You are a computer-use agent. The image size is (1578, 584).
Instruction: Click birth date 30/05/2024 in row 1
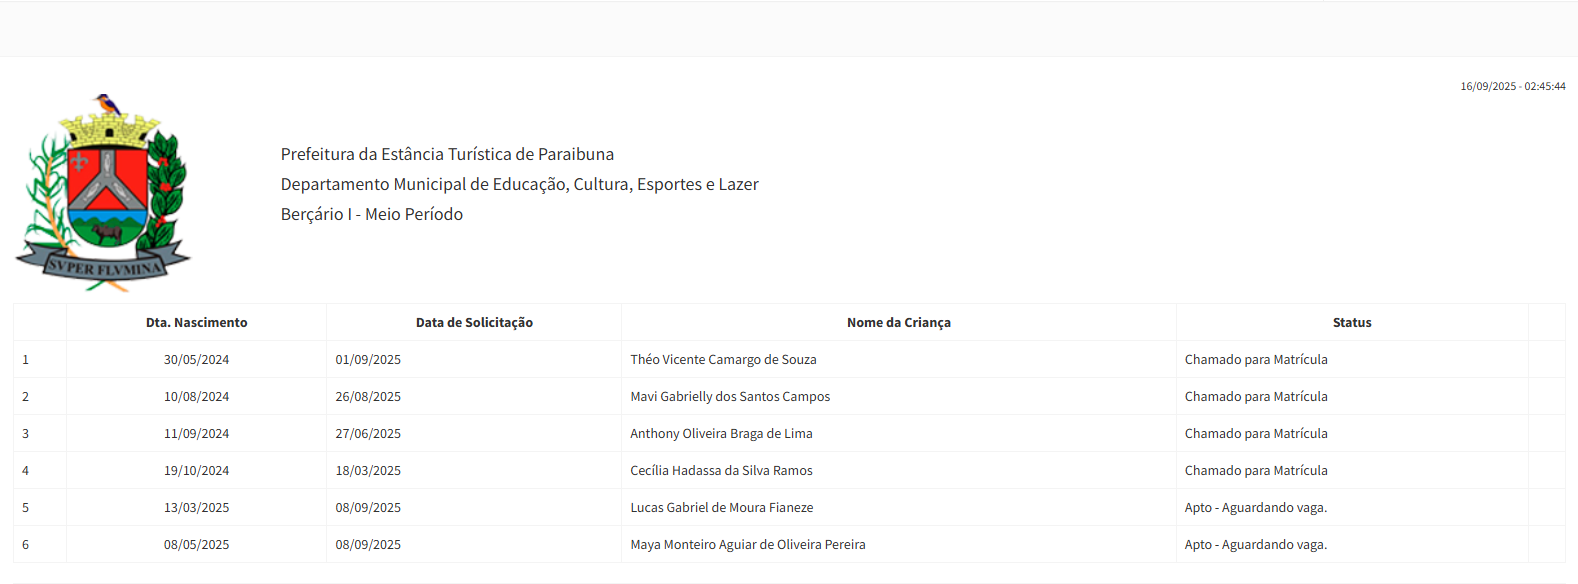pyautogui.click(x=196, y=360)
